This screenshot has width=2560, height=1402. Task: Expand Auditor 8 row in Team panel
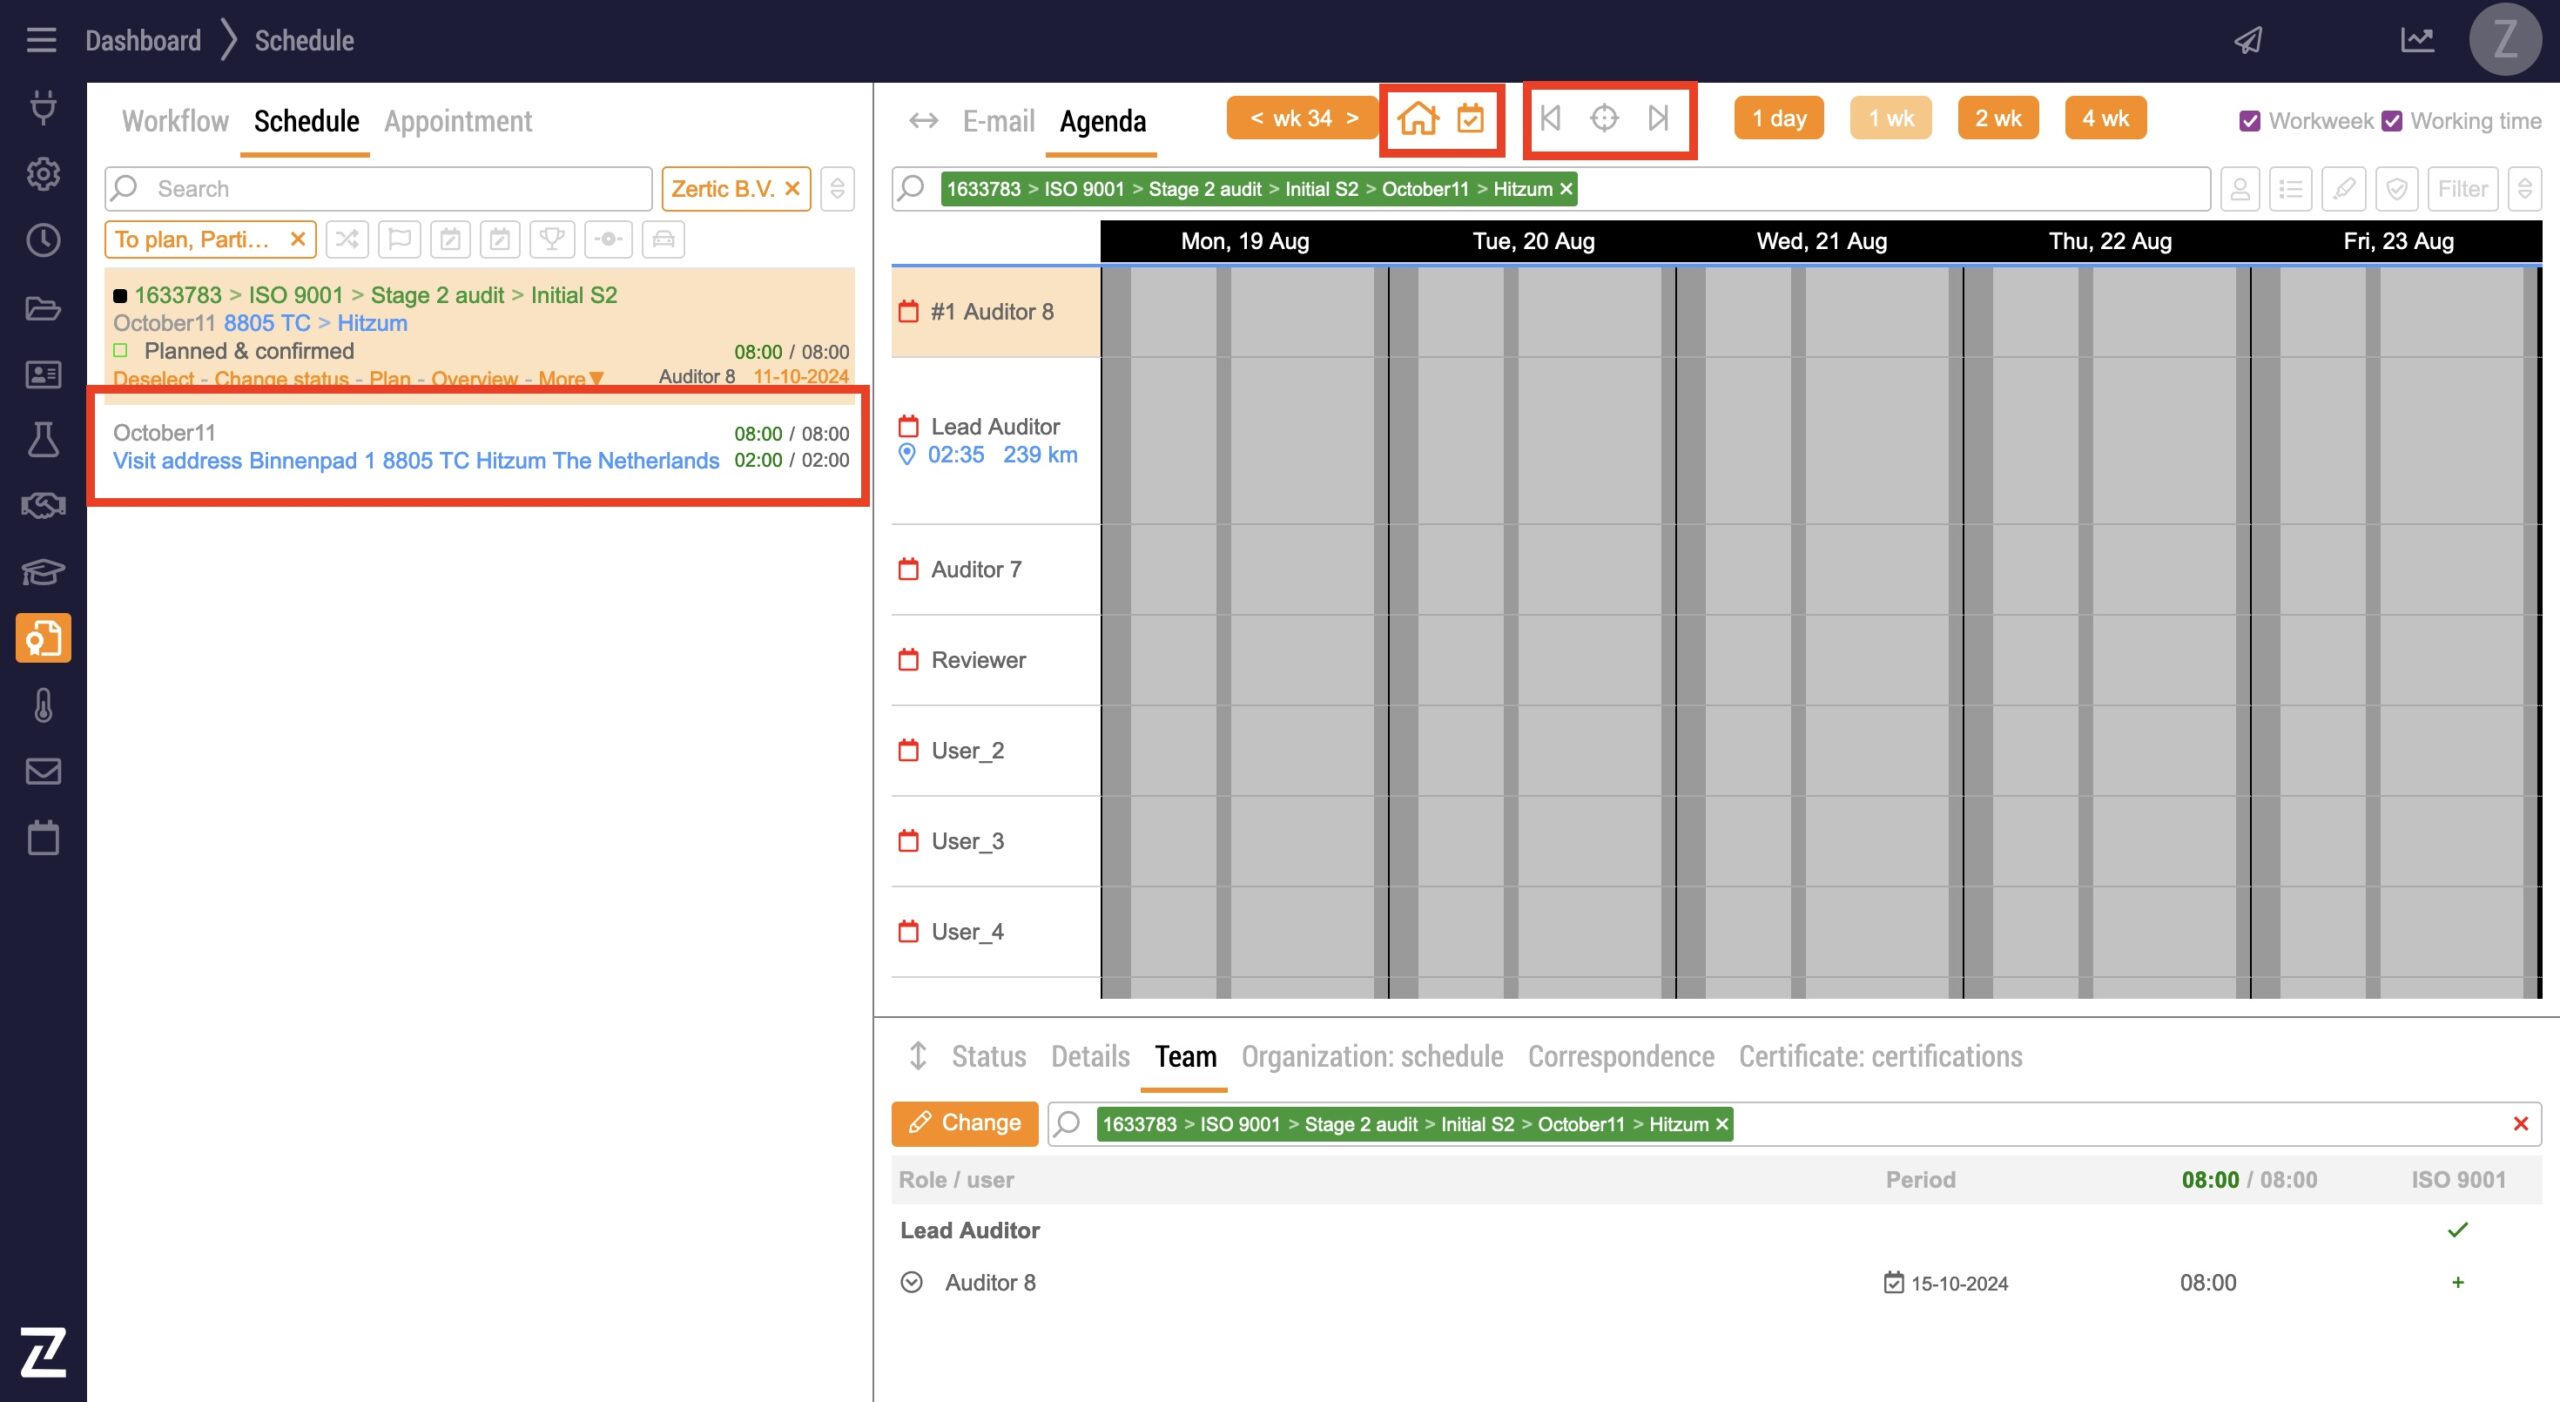[911, 1283]
